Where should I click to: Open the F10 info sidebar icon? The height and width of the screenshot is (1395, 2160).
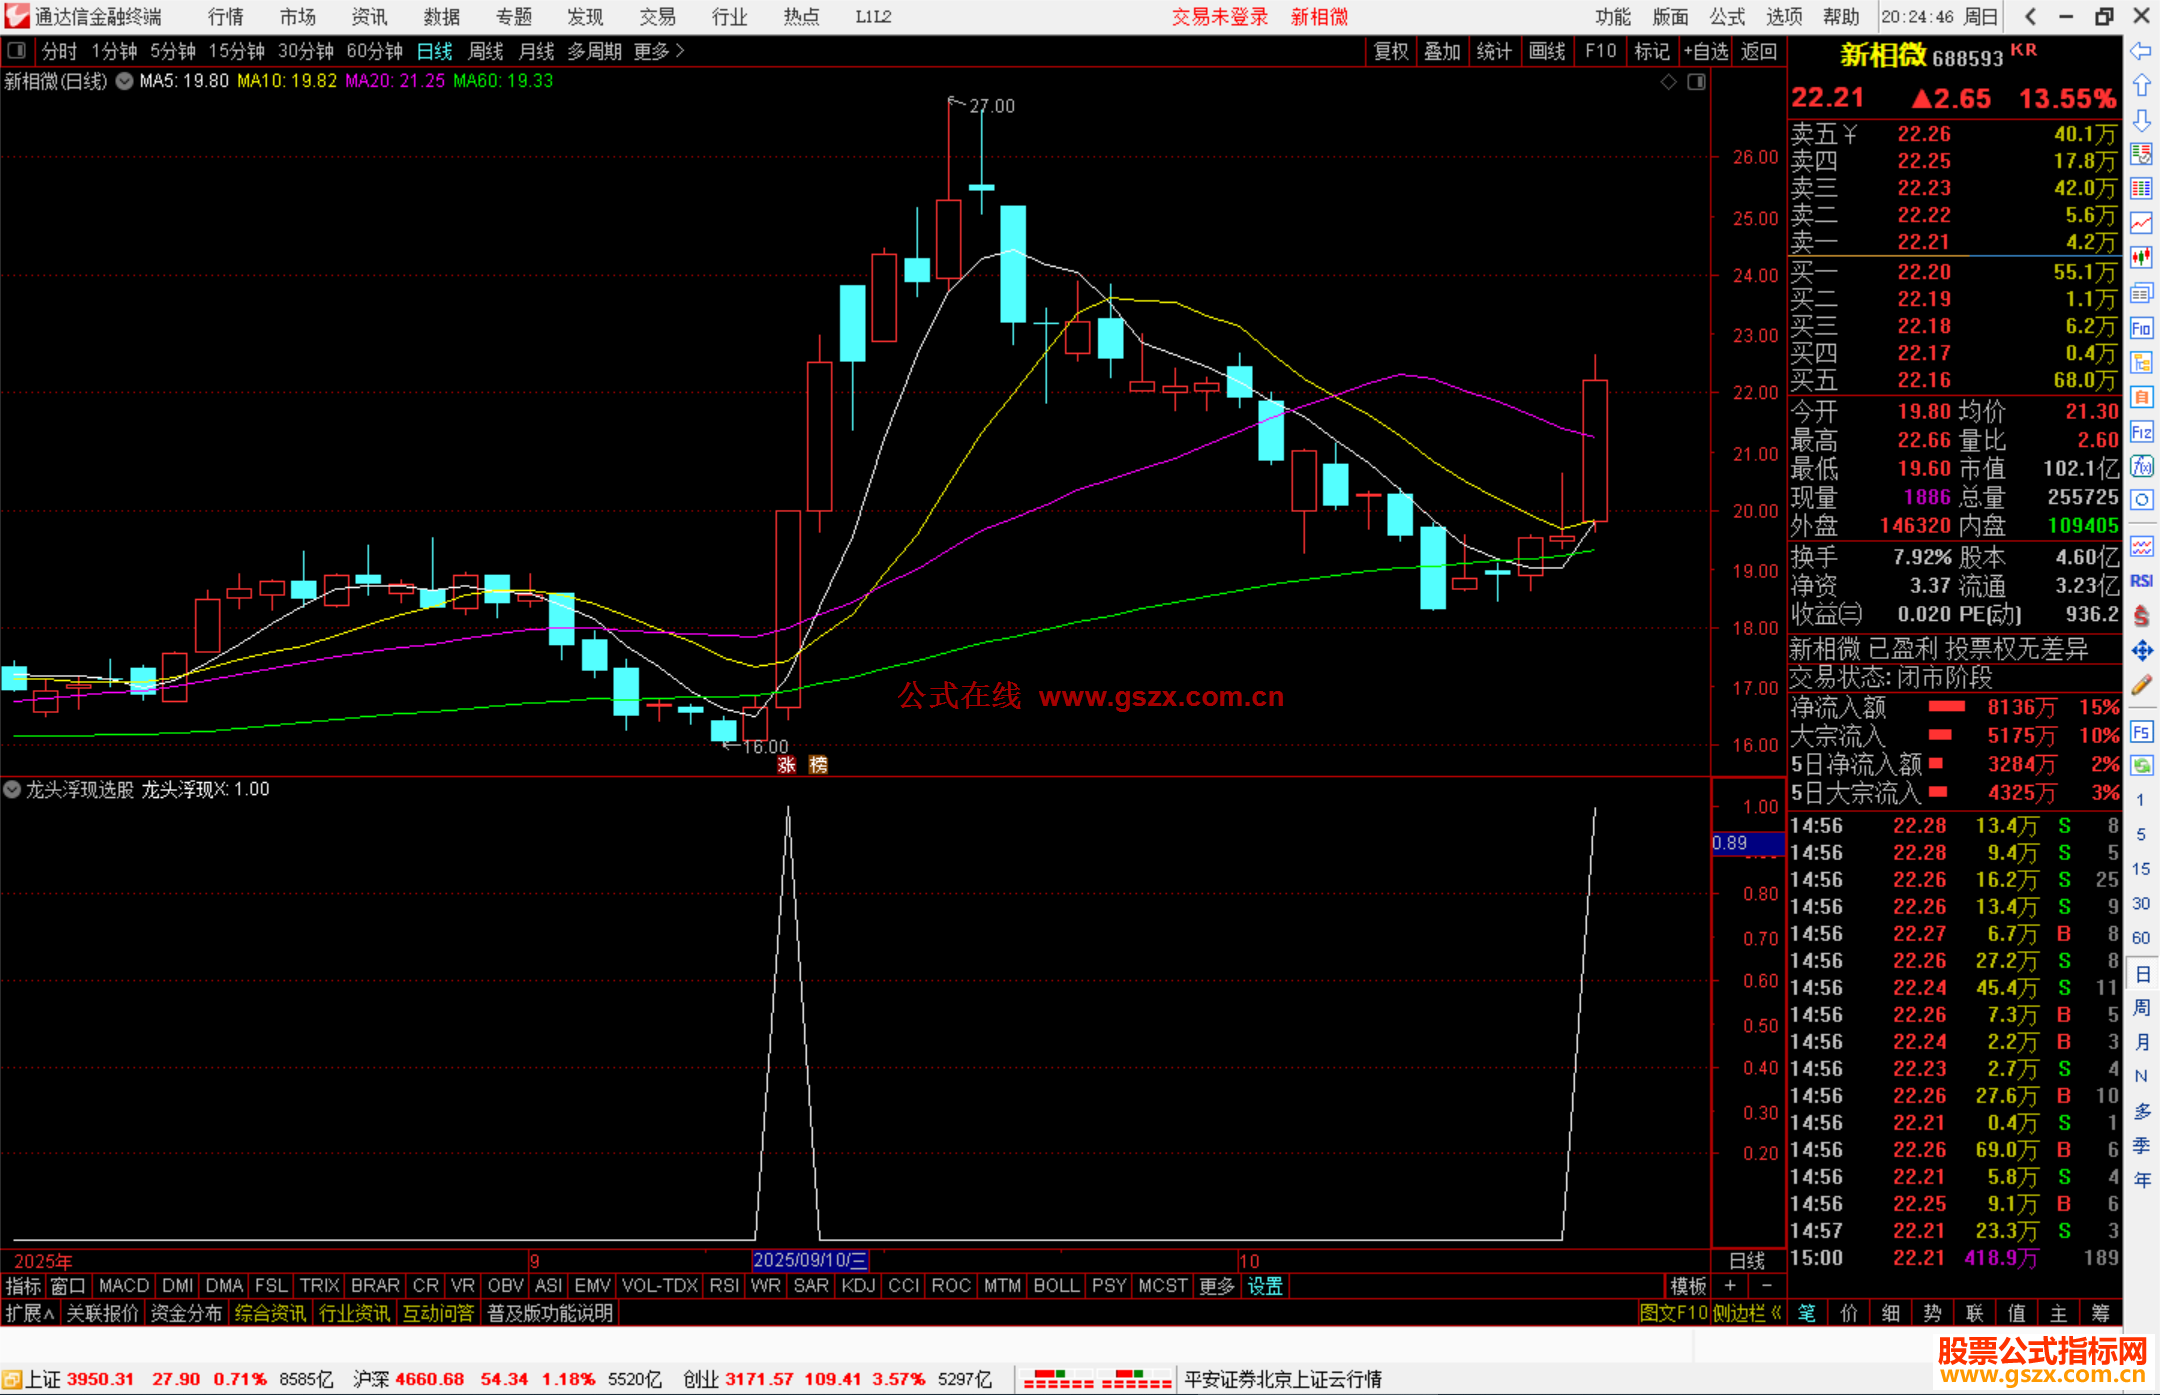(2141, 328)
